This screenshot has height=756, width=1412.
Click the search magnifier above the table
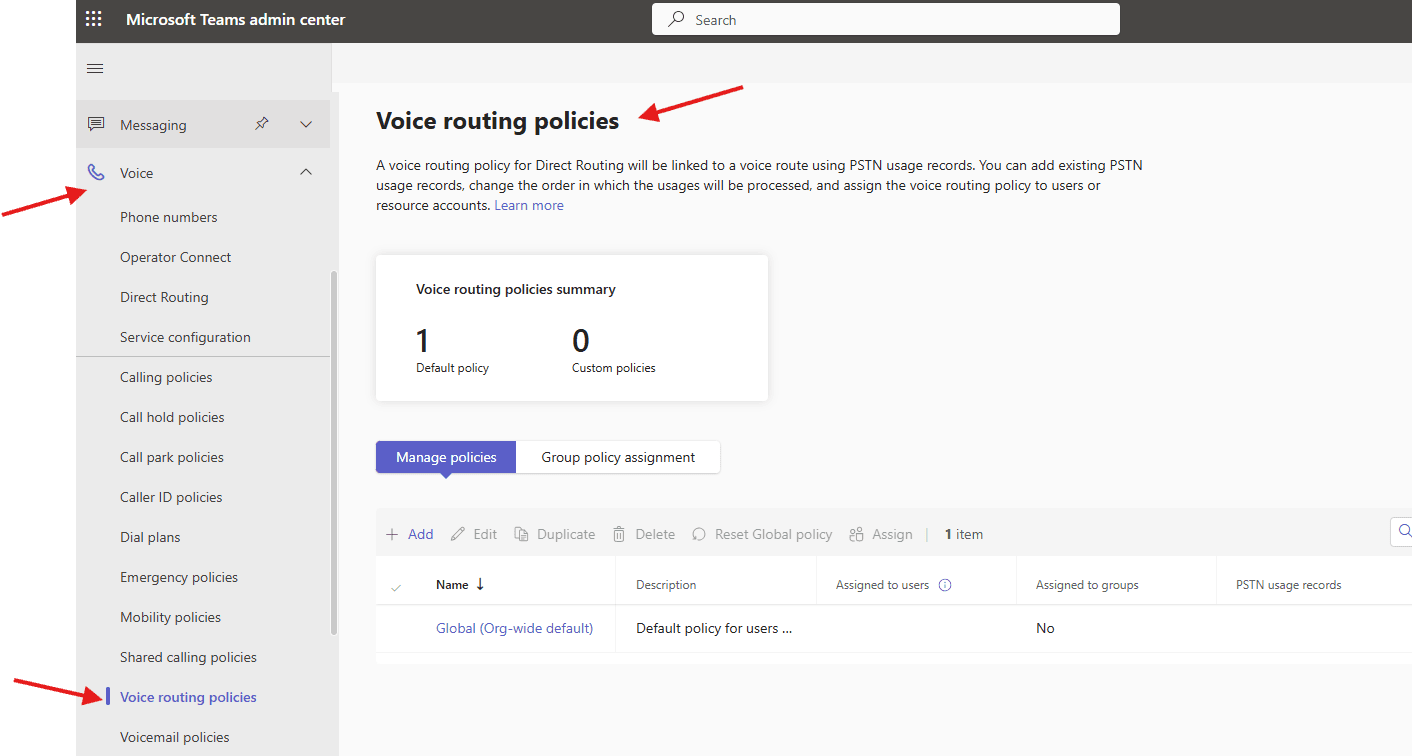1403,531
